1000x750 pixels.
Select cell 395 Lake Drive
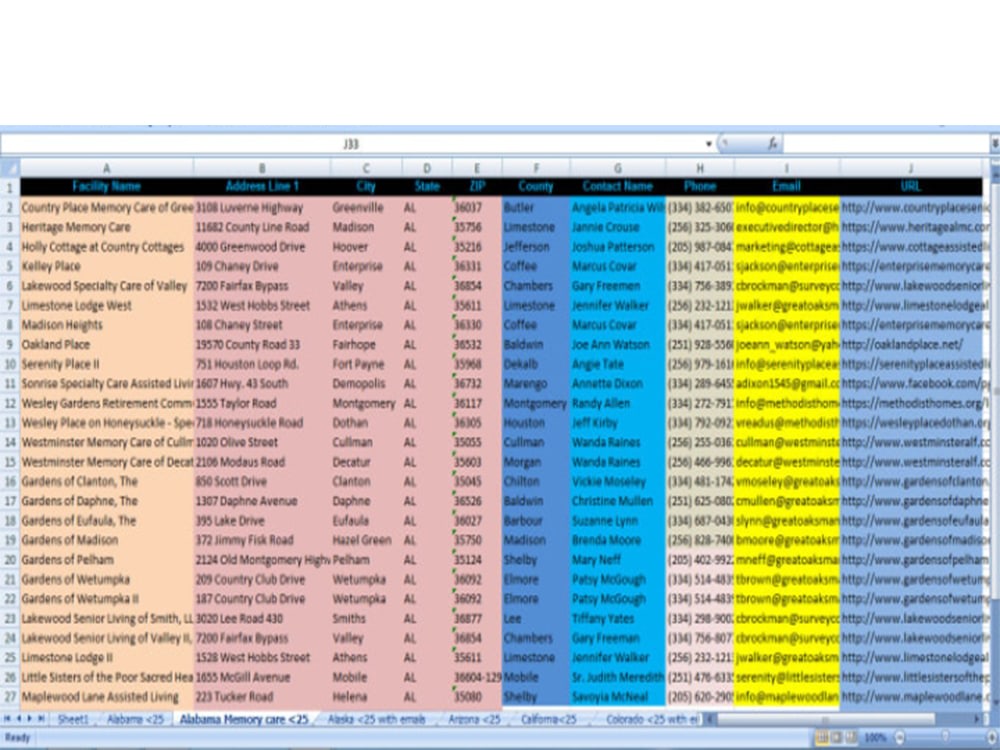coord(261,521)
